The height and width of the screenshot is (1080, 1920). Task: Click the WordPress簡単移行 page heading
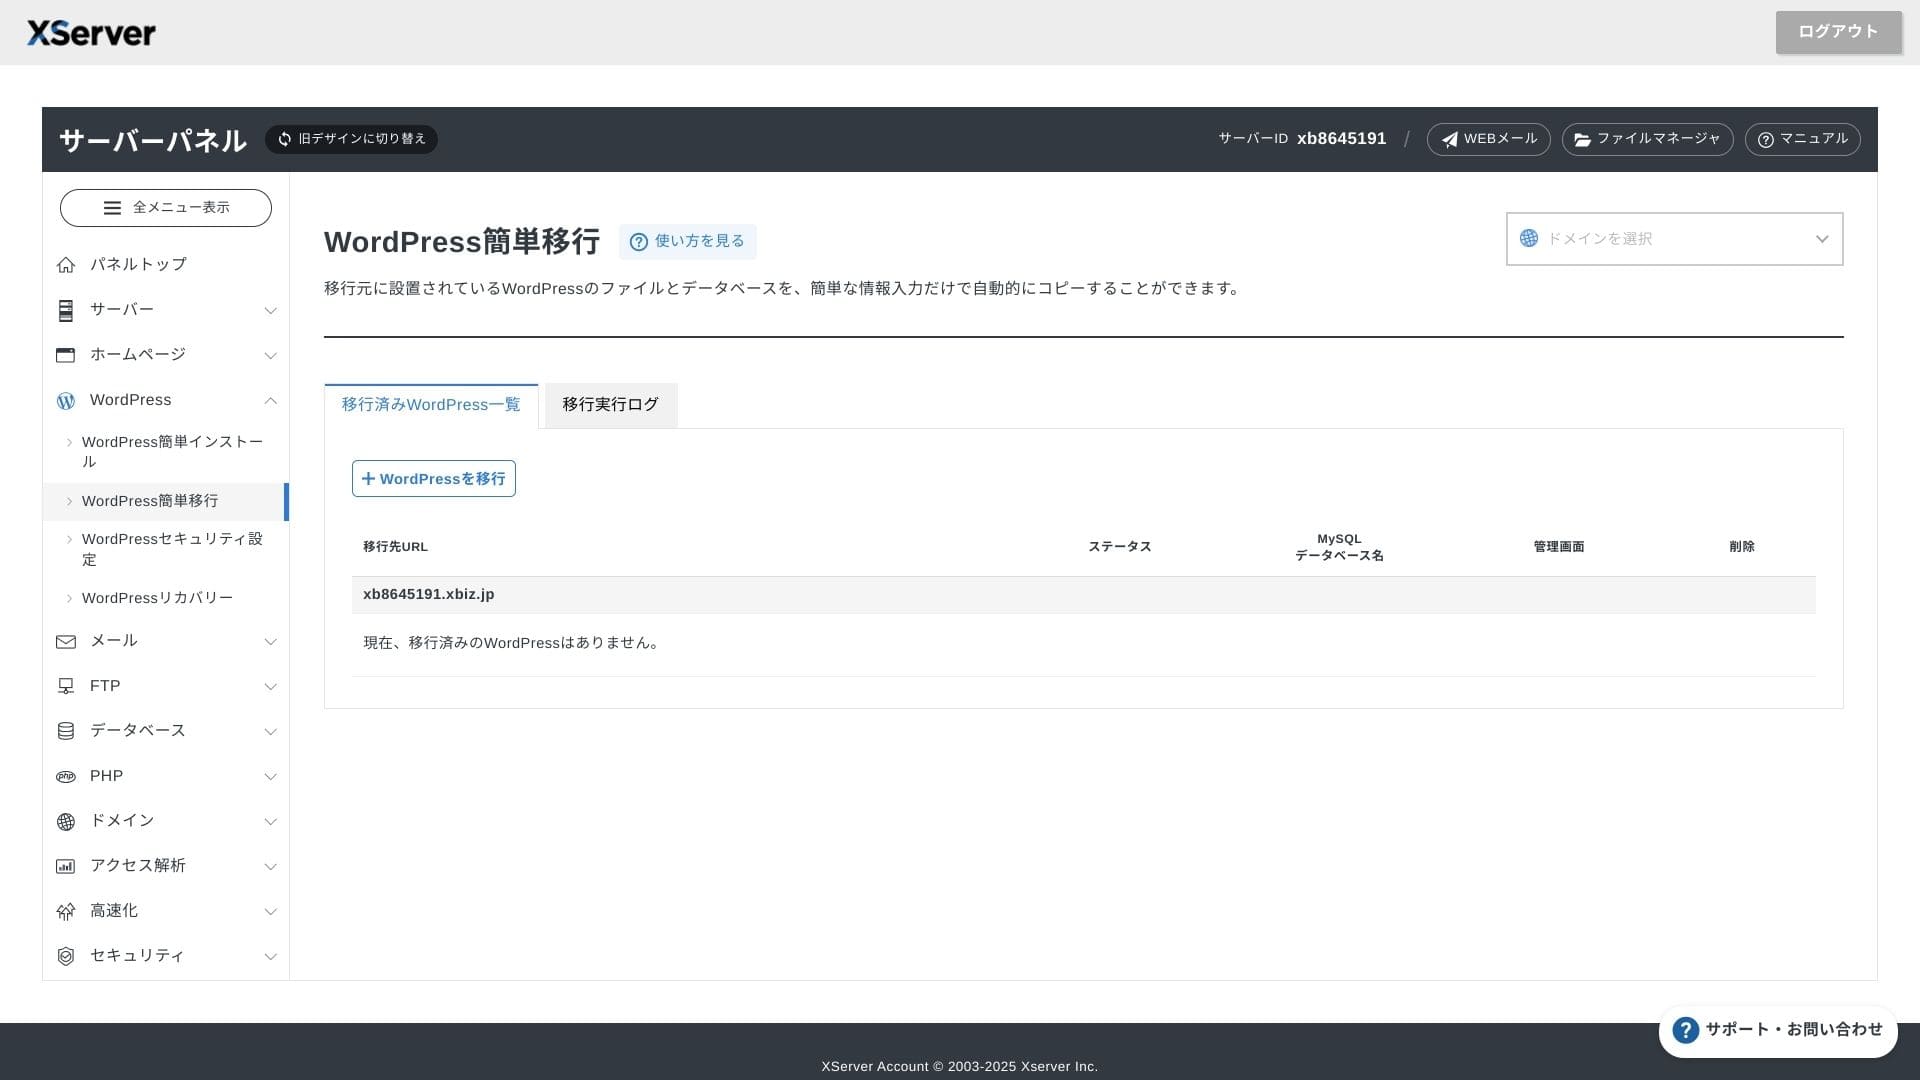pyautogui.click(x=462, y=242)
